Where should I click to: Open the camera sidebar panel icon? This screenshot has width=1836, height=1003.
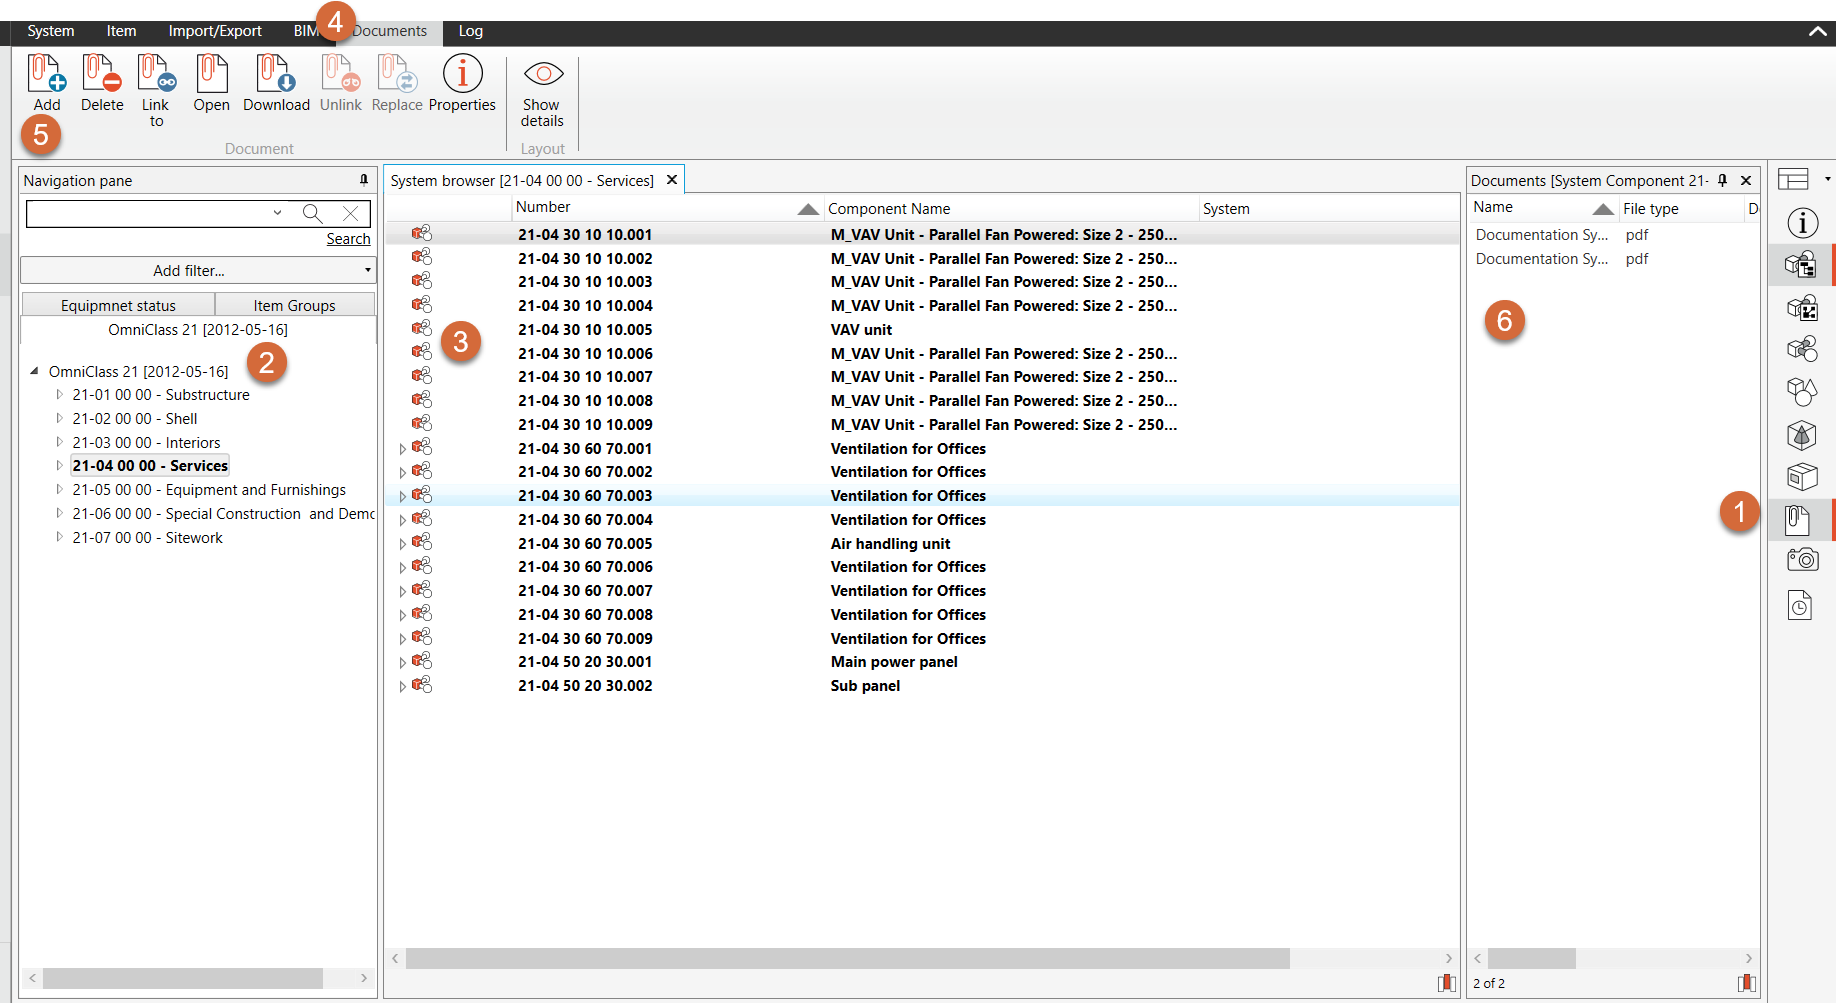(1801, 560)
